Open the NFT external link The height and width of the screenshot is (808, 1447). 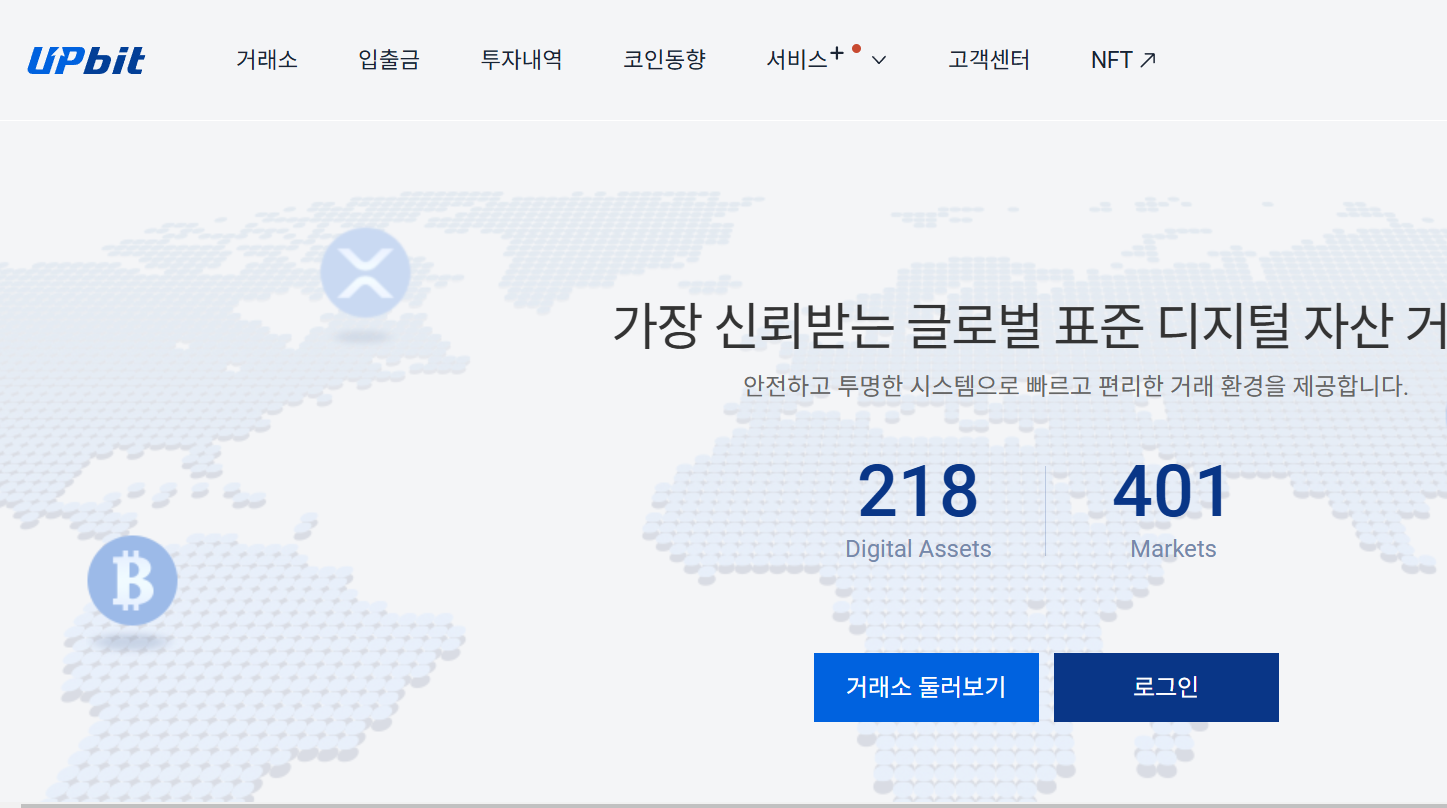pos(1123,60)
